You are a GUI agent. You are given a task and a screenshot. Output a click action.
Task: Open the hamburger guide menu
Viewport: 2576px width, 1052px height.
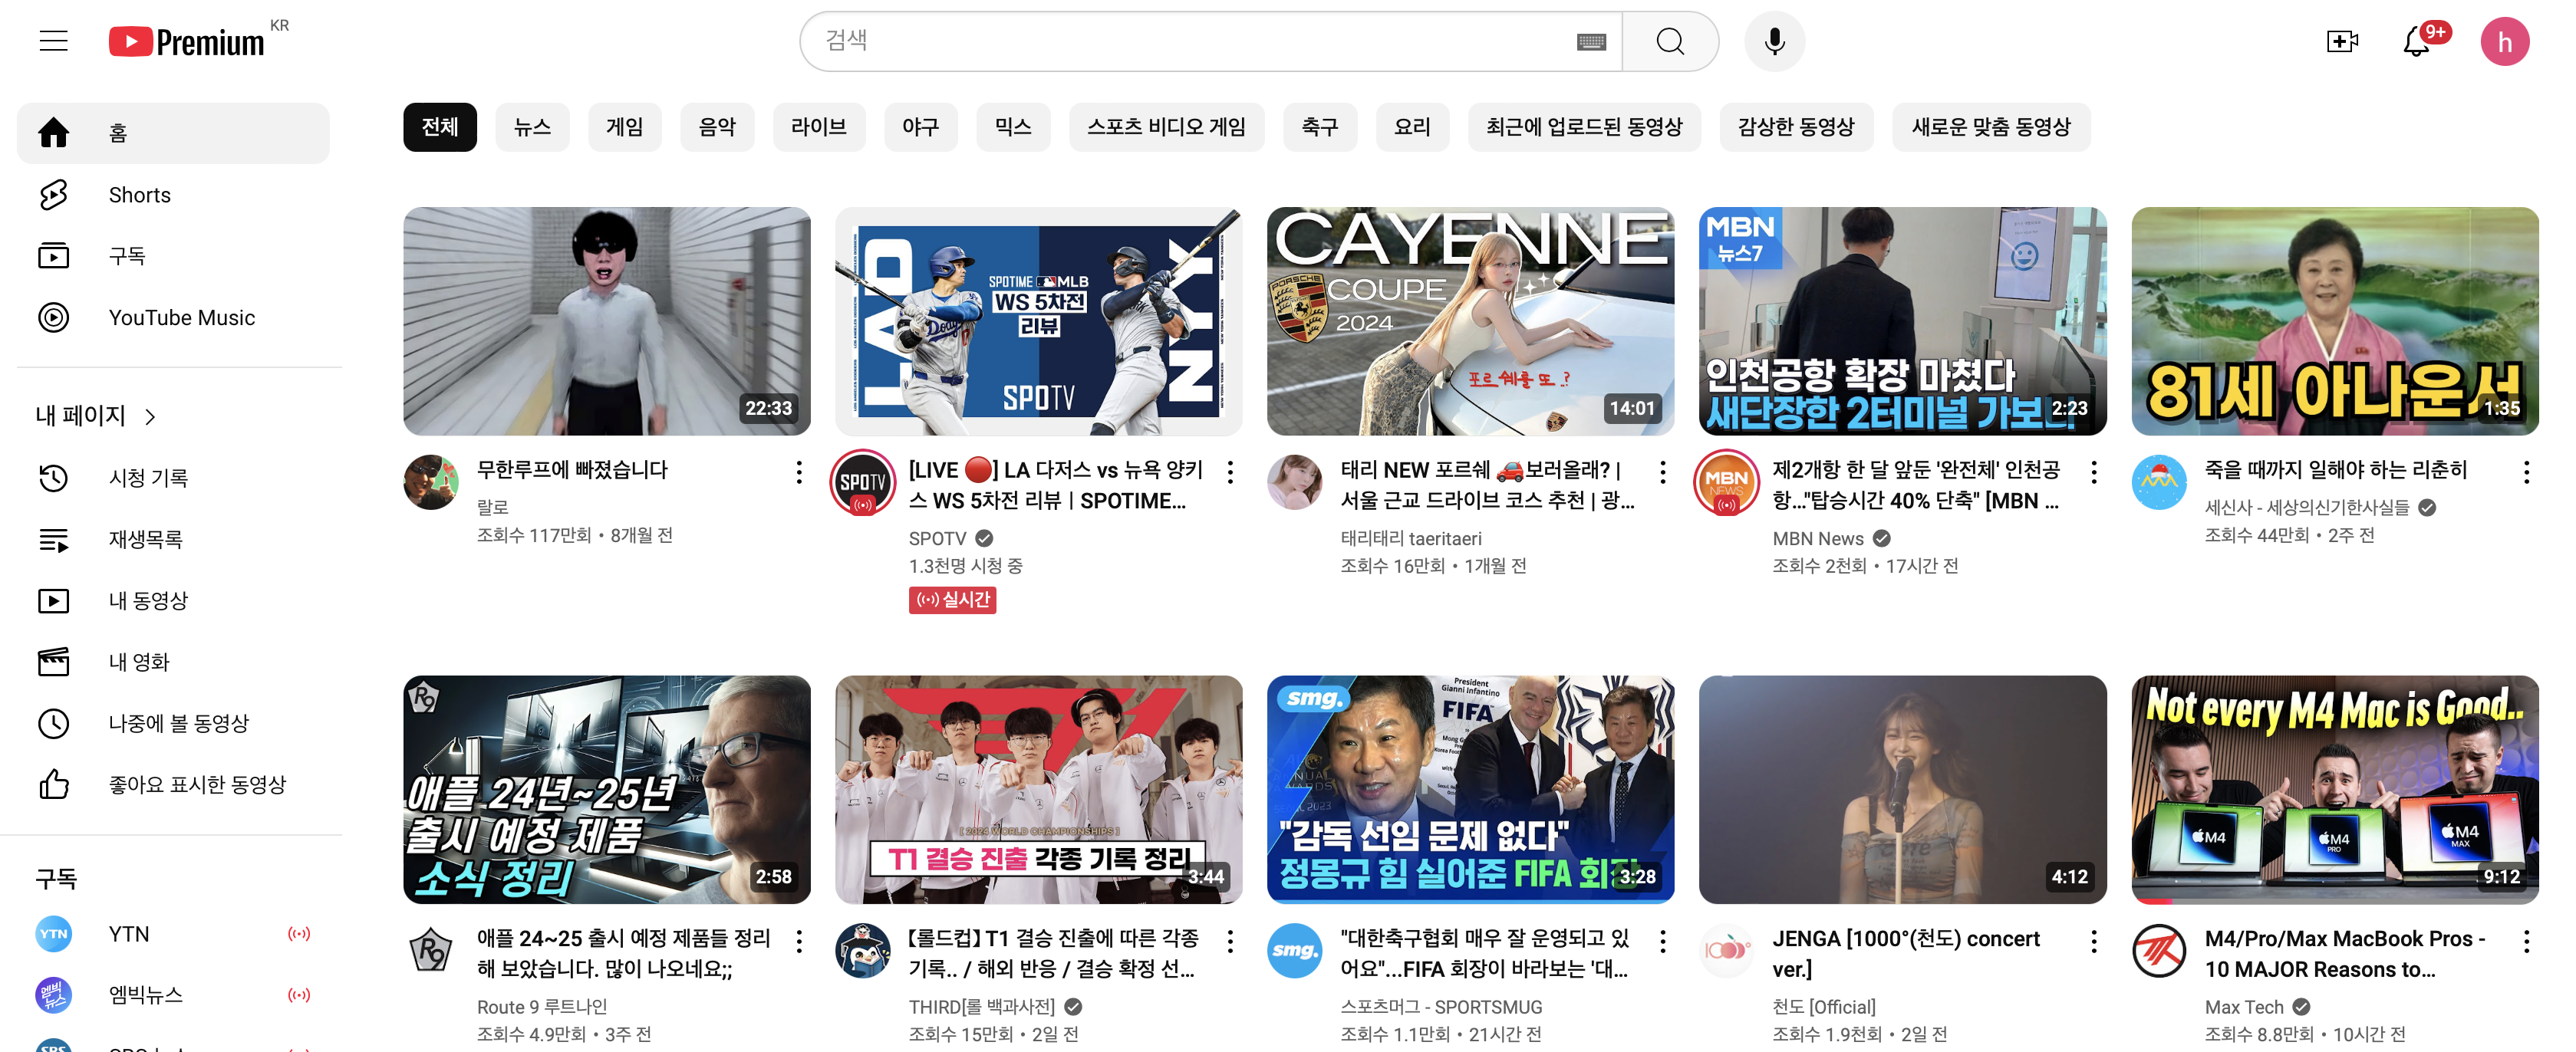54,41
